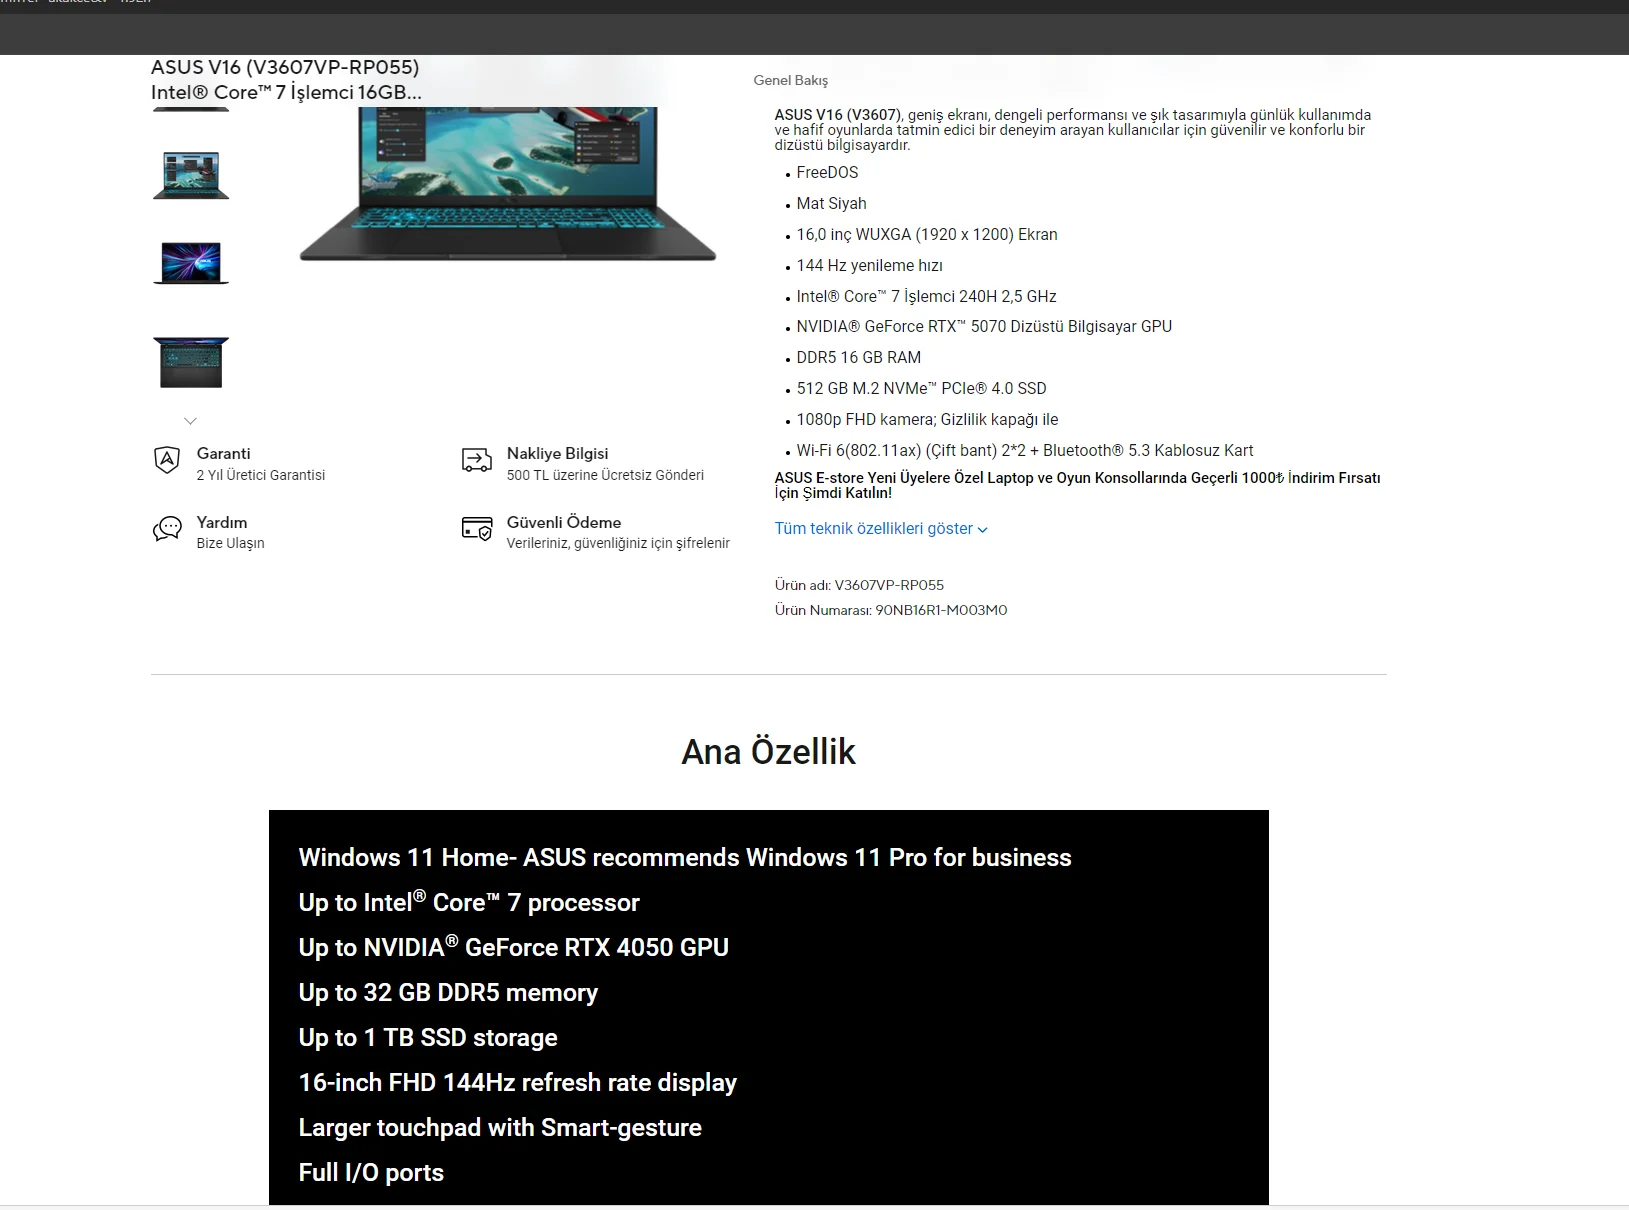1629x1210 pixels.
Task: Click the Windows 11 Home feature line
Action: click(x=685, y=858)
